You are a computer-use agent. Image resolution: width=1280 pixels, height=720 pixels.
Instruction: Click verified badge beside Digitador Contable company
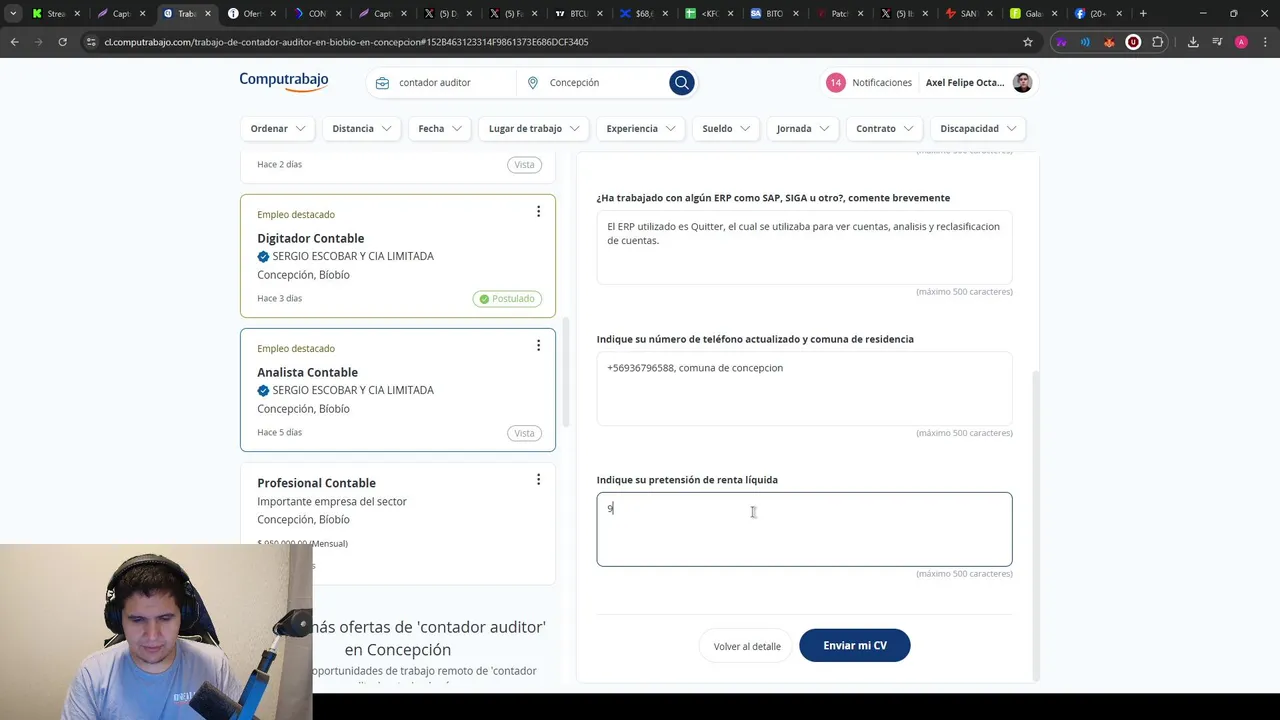tap(263, 257)
